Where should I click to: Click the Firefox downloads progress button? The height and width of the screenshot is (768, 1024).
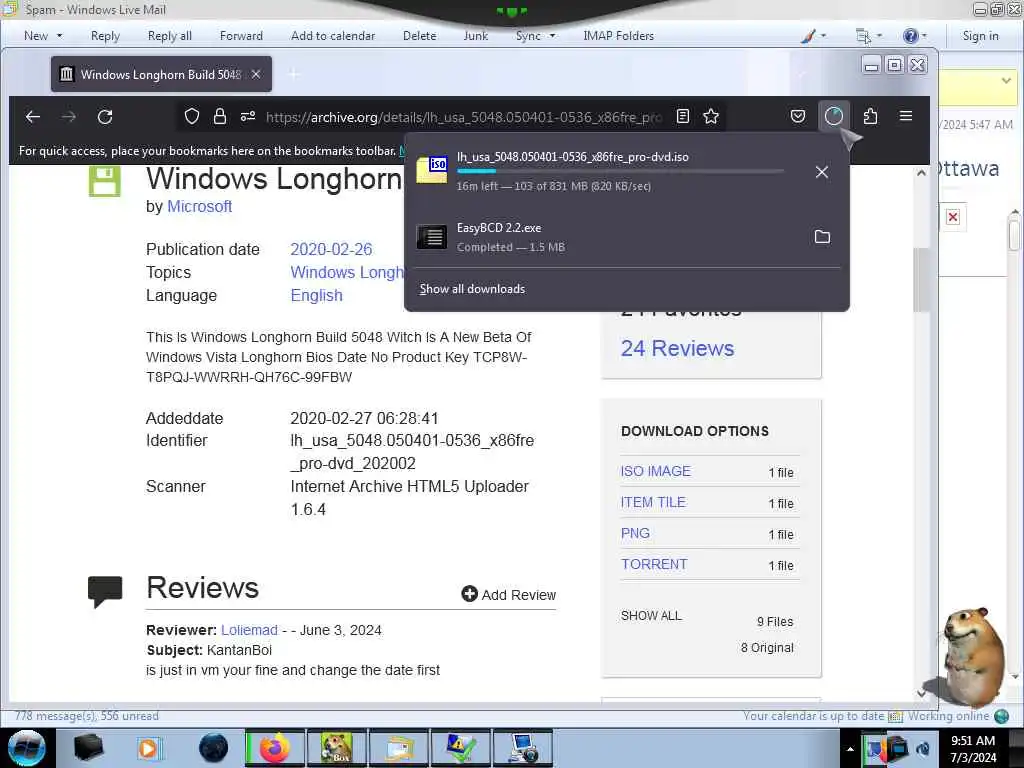834,116
